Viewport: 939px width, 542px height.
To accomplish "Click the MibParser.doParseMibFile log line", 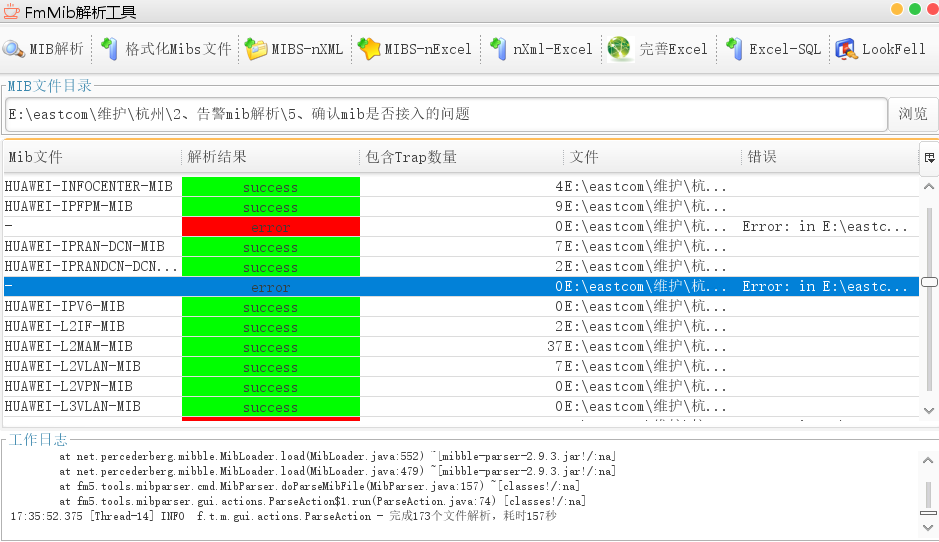I will 320,486.
